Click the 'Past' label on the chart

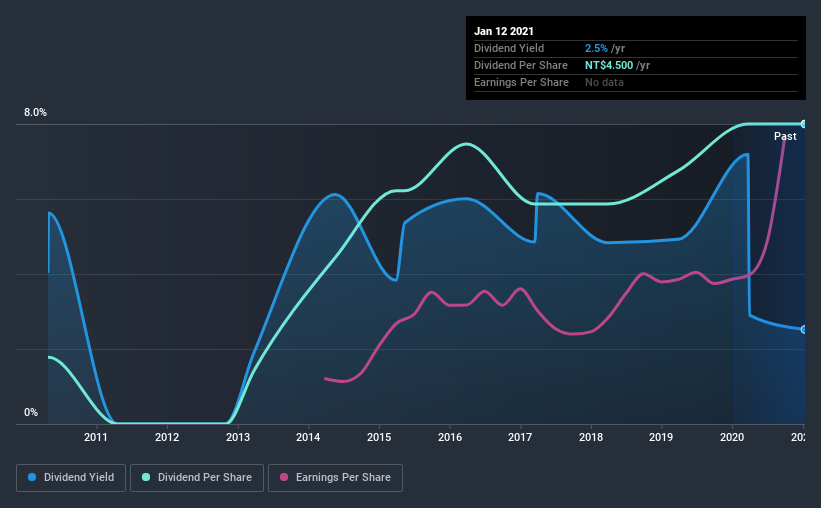point(785,136)
